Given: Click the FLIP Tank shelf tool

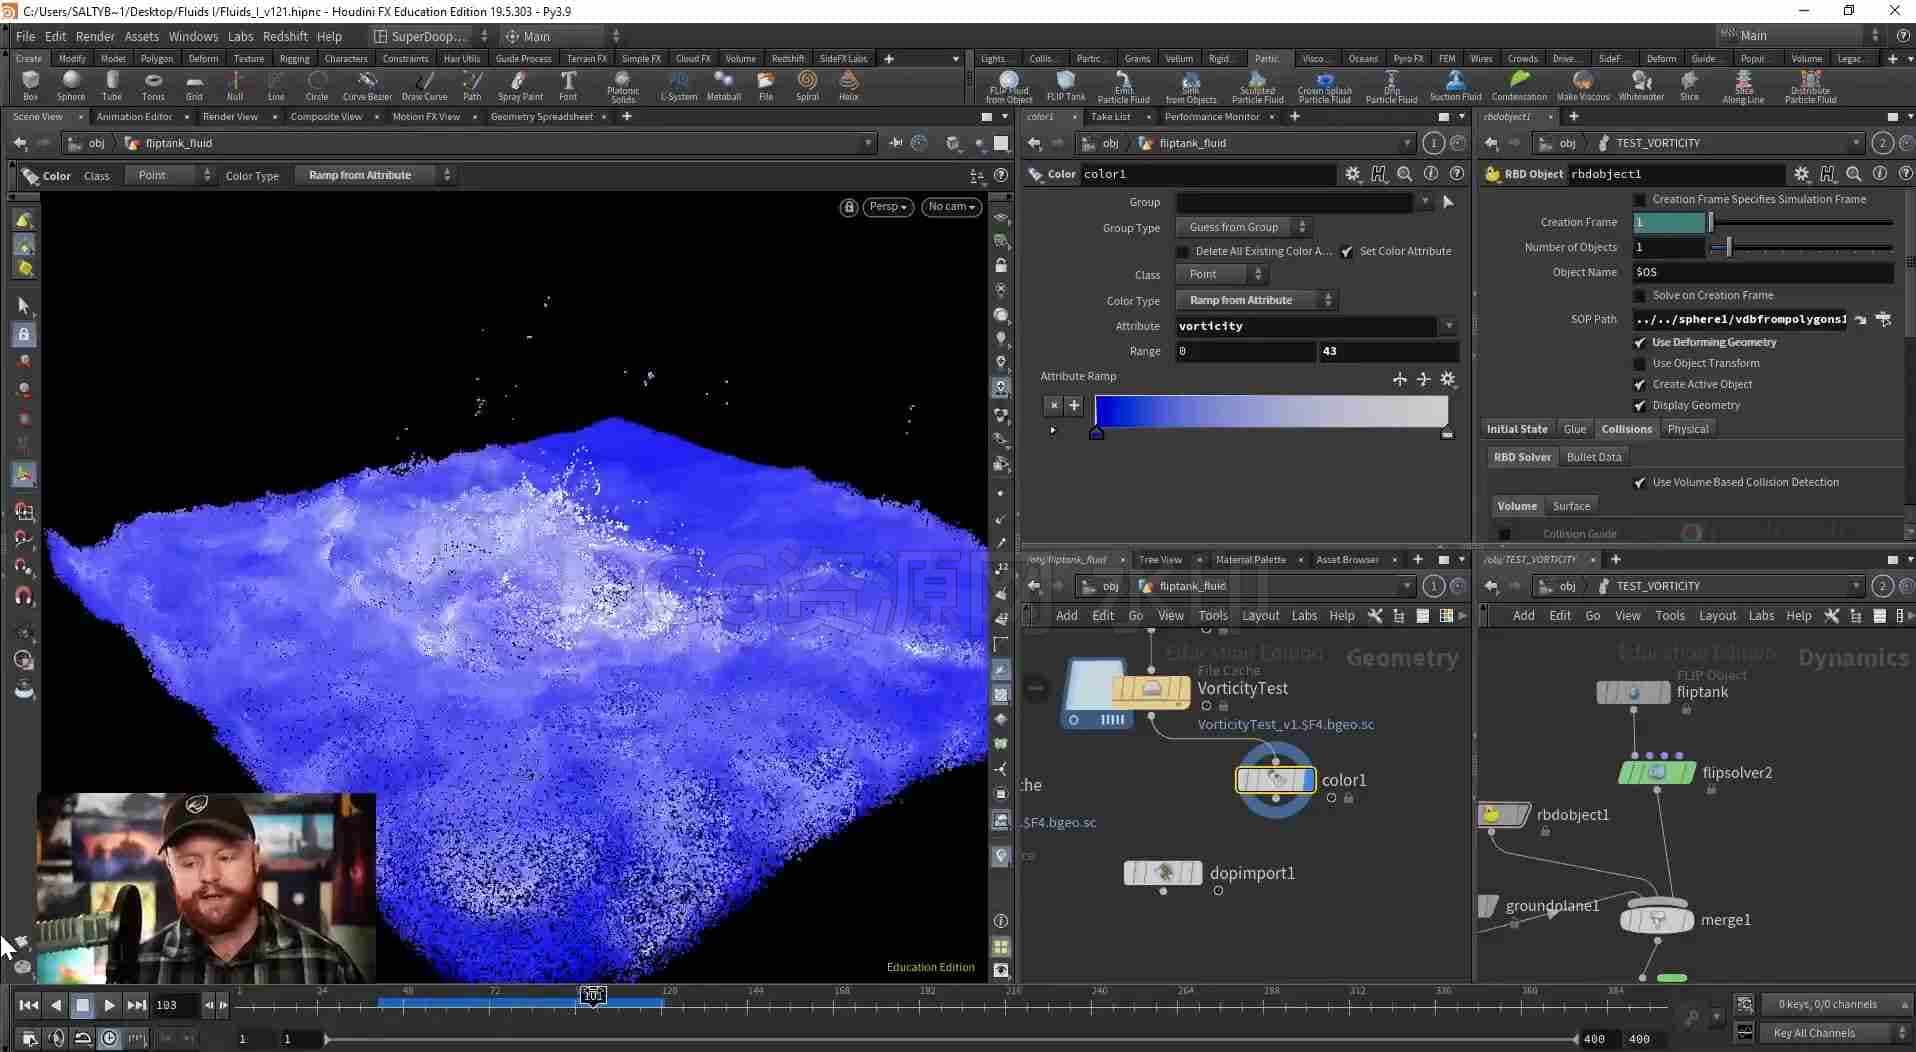Looking at the screenshot, I should tap(1065, 86).
